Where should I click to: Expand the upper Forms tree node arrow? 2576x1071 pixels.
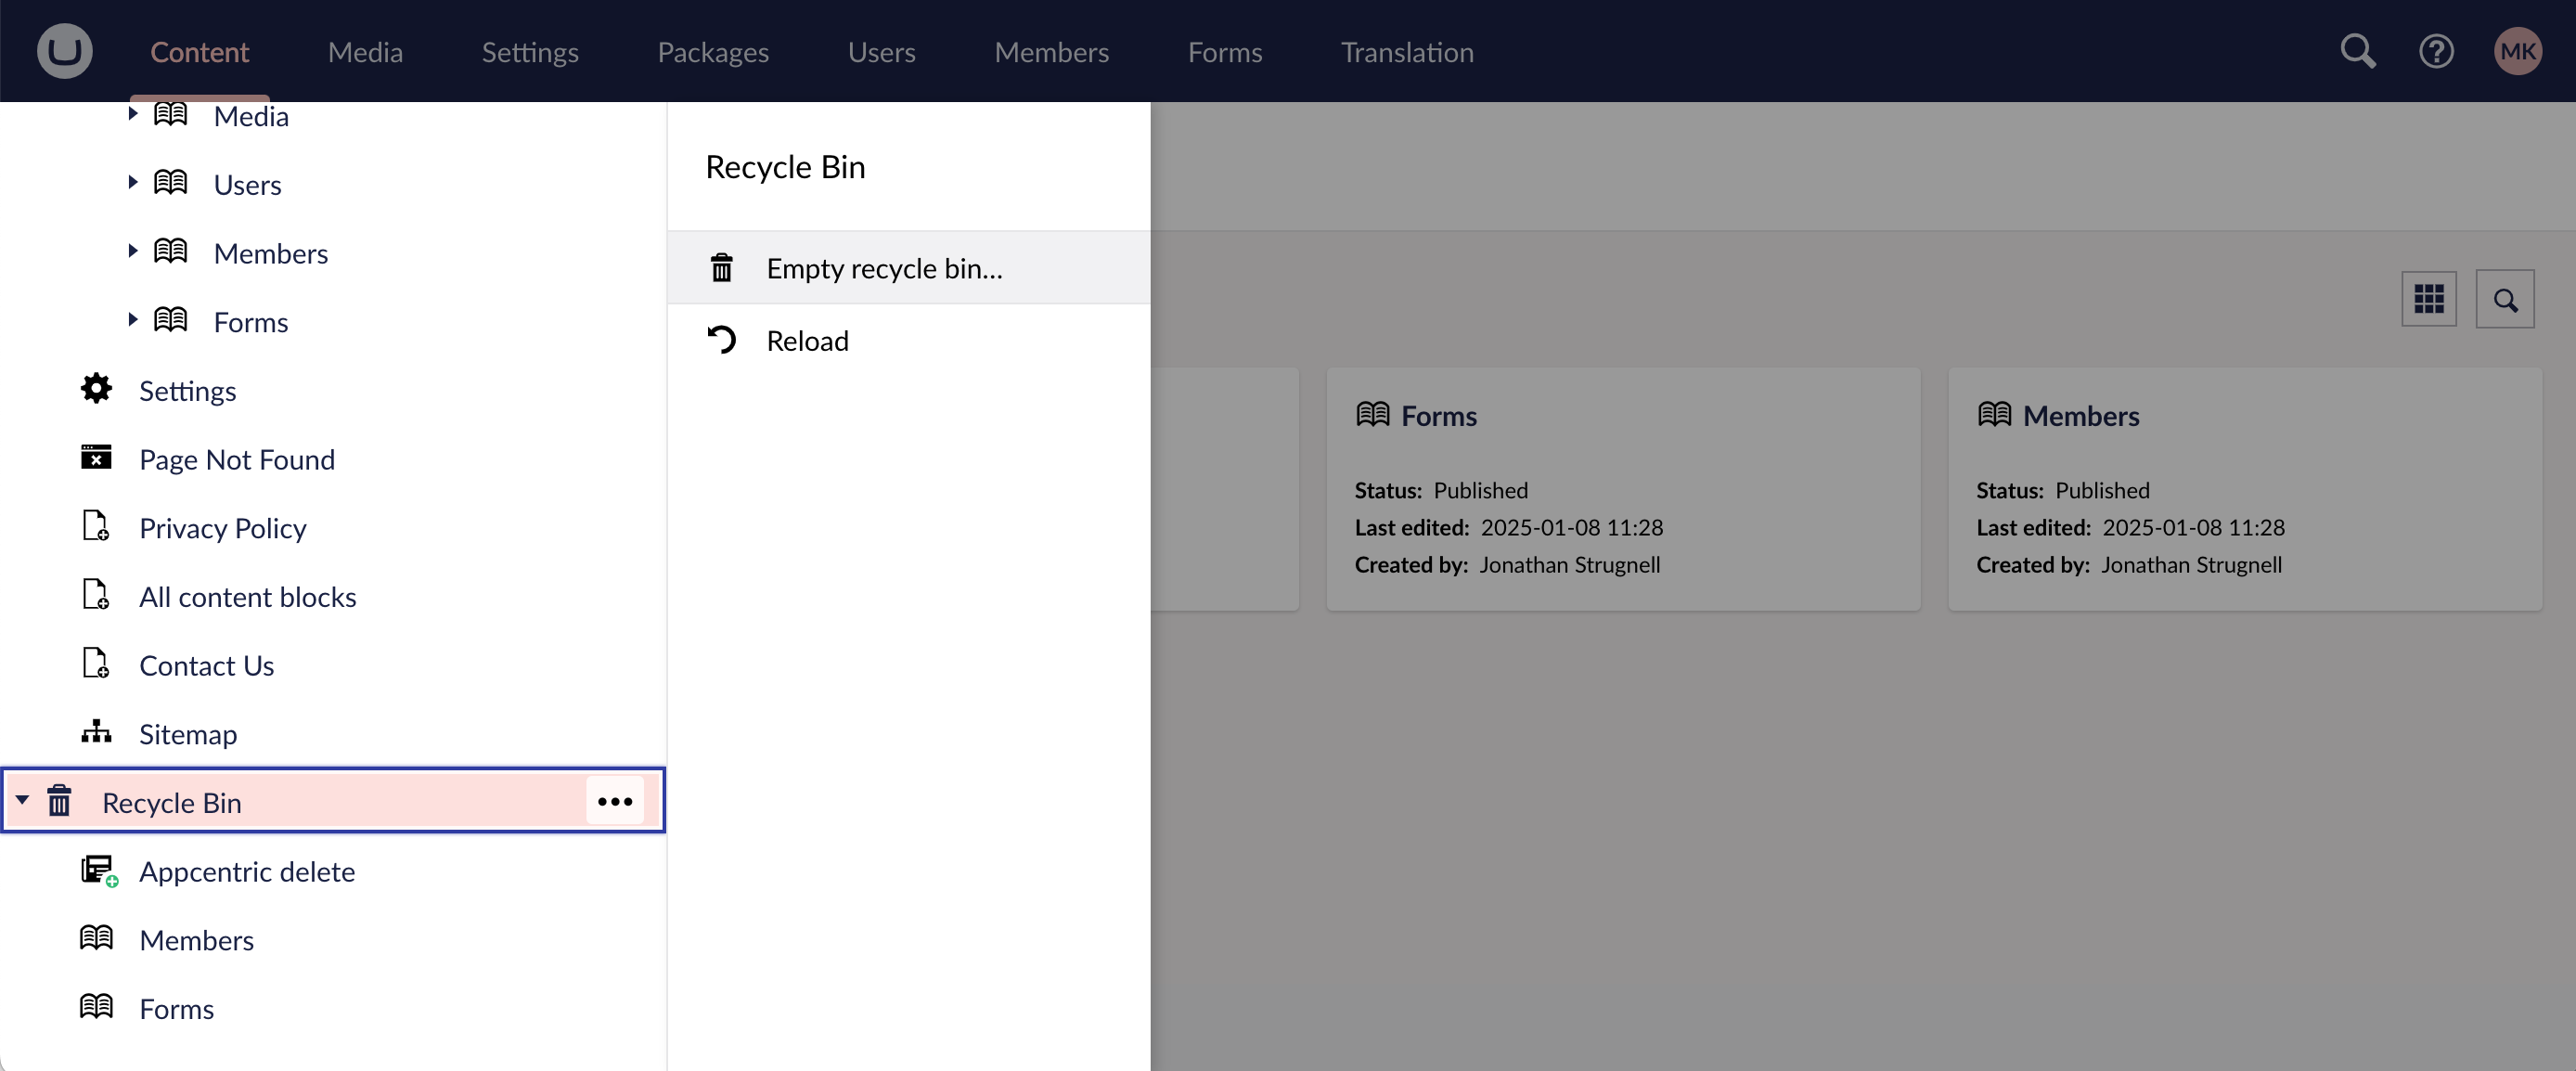coord(132,320)
